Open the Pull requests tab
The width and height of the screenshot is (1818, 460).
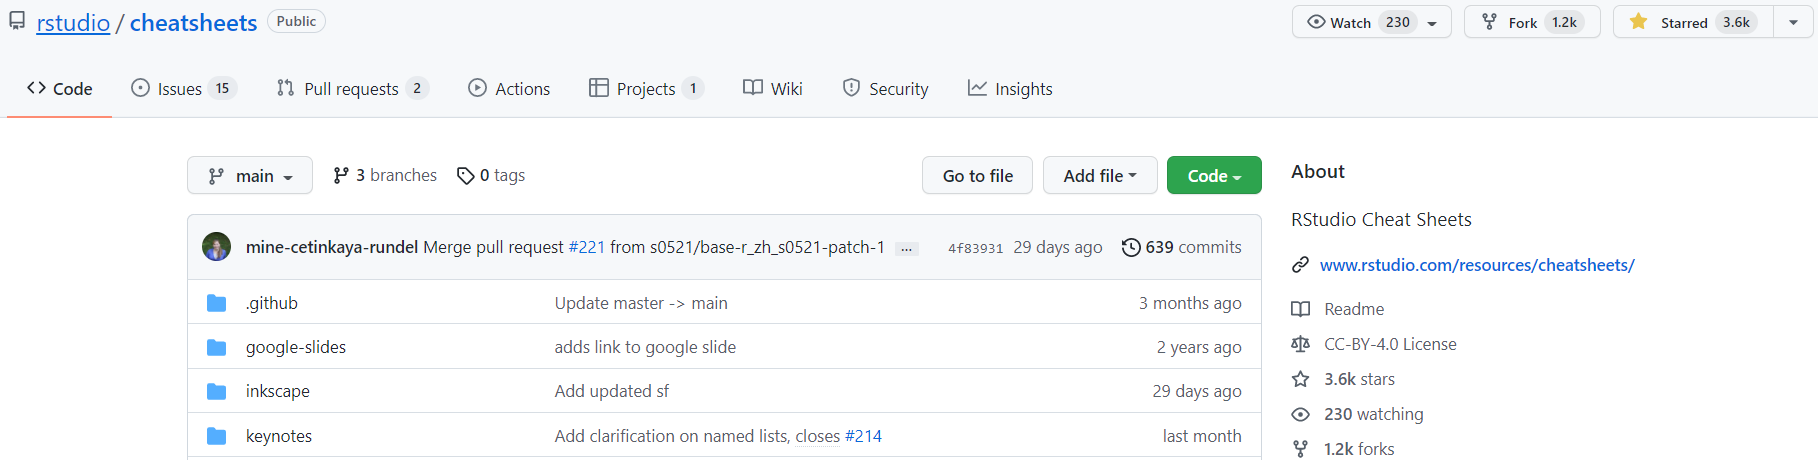click(x=352, y=89)
